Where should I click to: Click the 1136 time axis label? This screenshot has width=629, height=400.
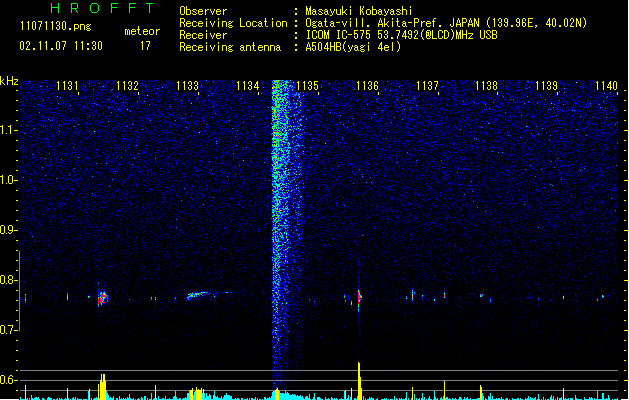[367, 86]
